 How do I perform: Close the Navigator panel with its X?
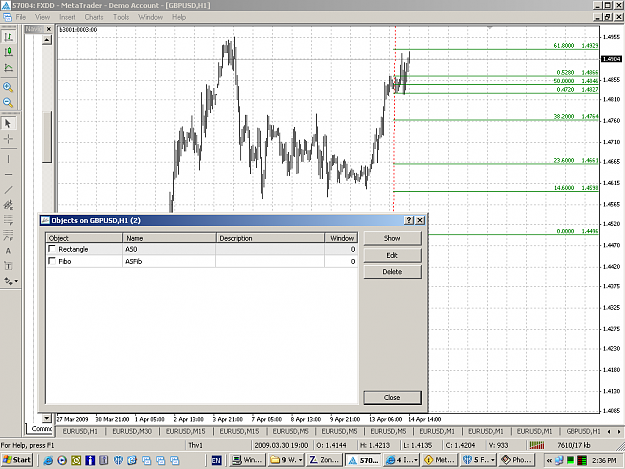[x=49, y=29]
